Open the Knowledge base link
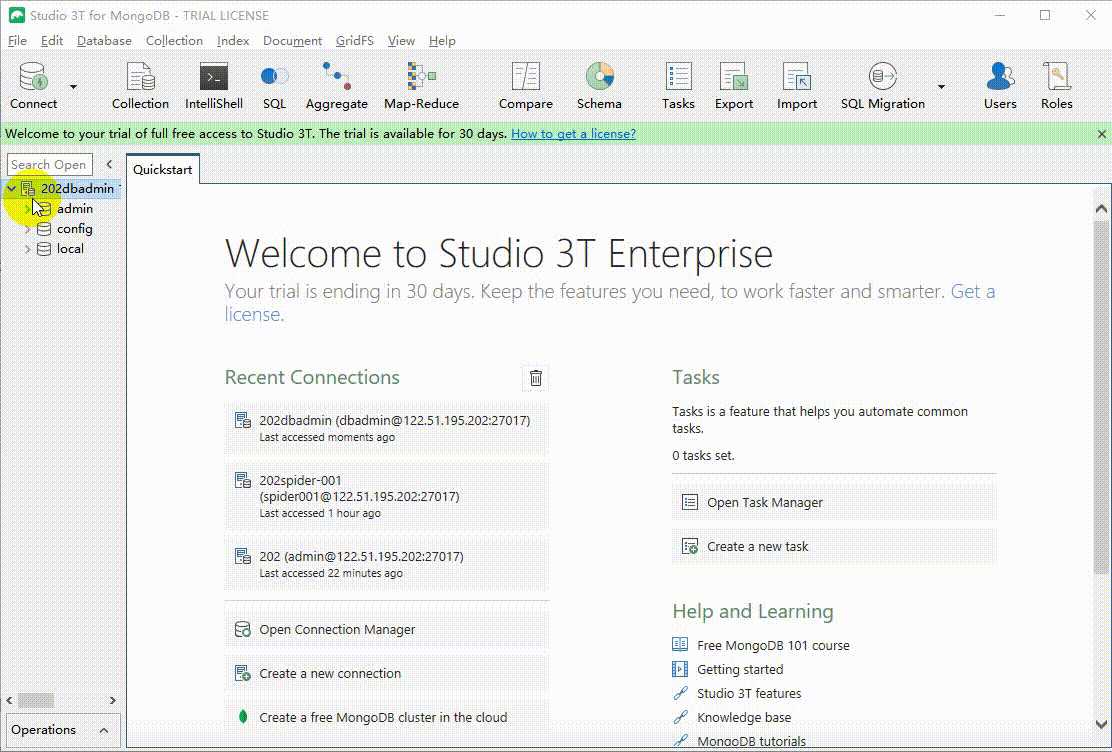This screenshot has width=1112, height=752. coord(744,717)
